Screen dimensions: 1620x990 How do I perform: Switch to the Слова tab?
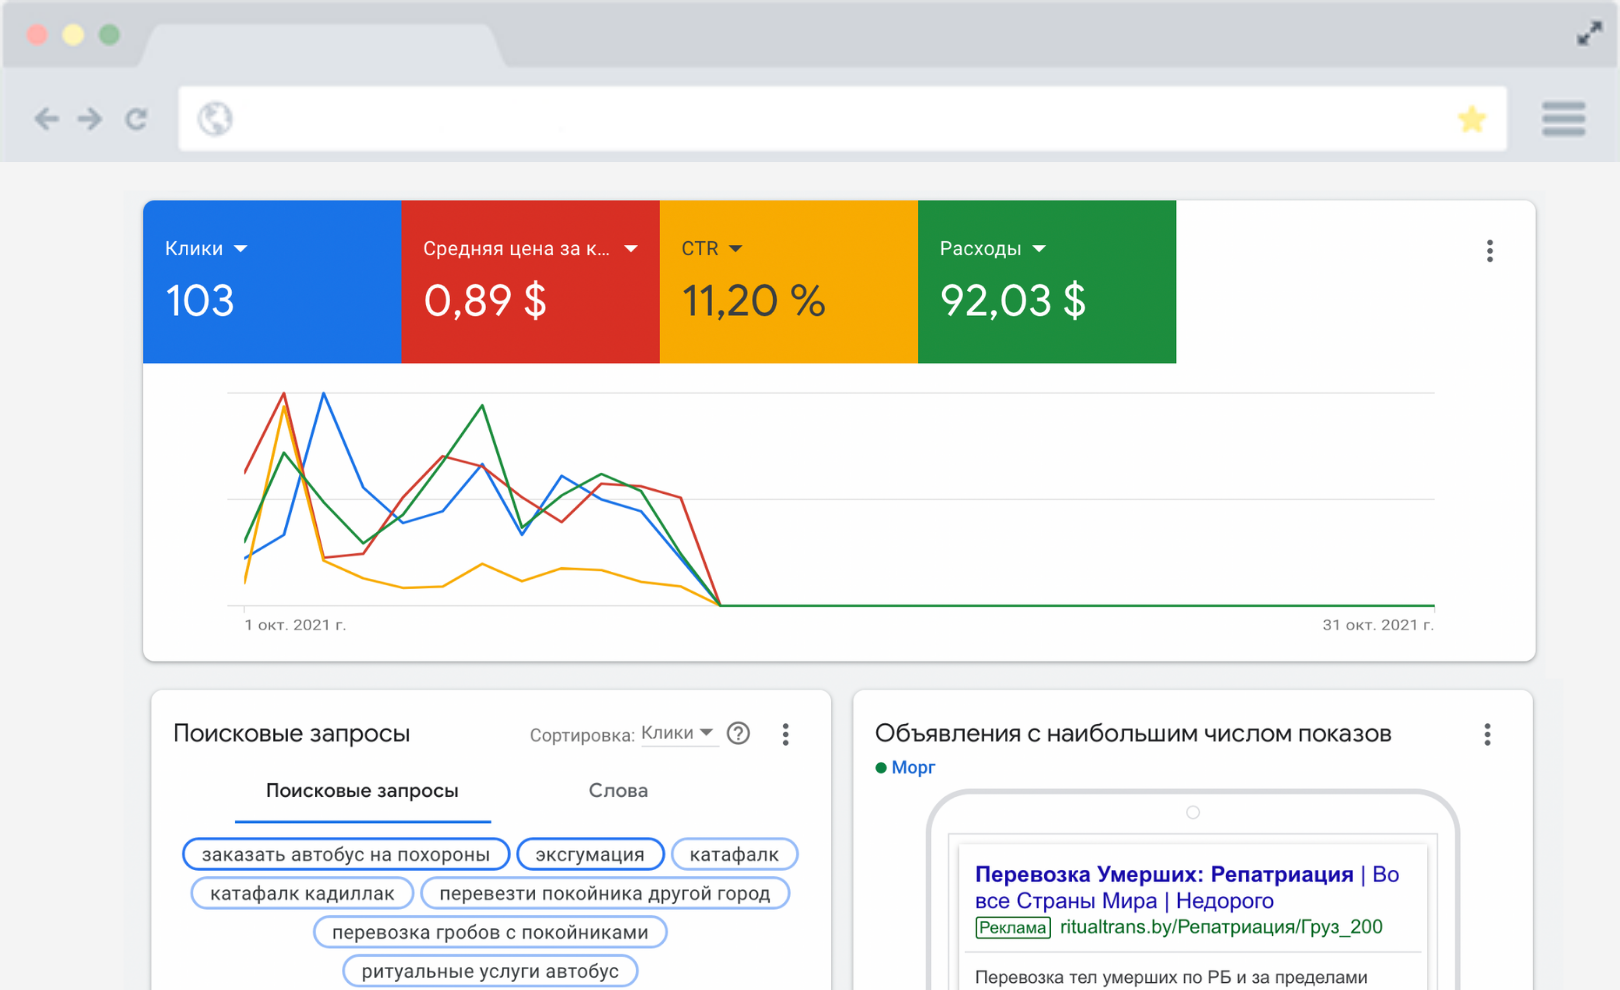click(618, 791)
